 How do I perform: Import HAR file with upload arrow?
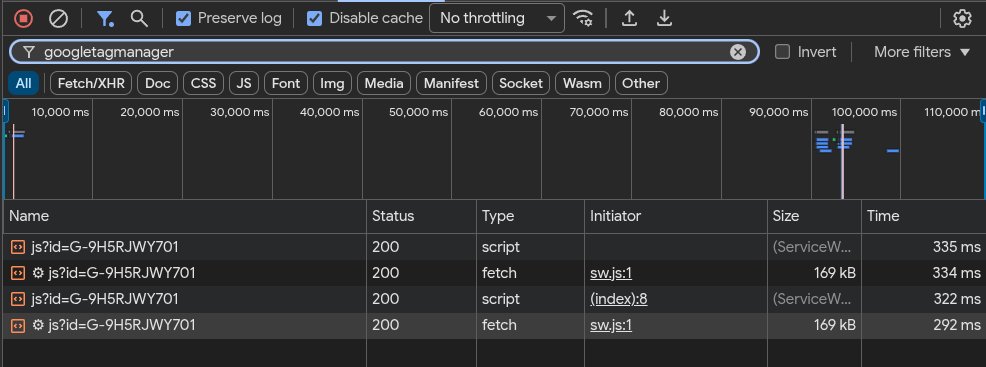pos(629,18)
